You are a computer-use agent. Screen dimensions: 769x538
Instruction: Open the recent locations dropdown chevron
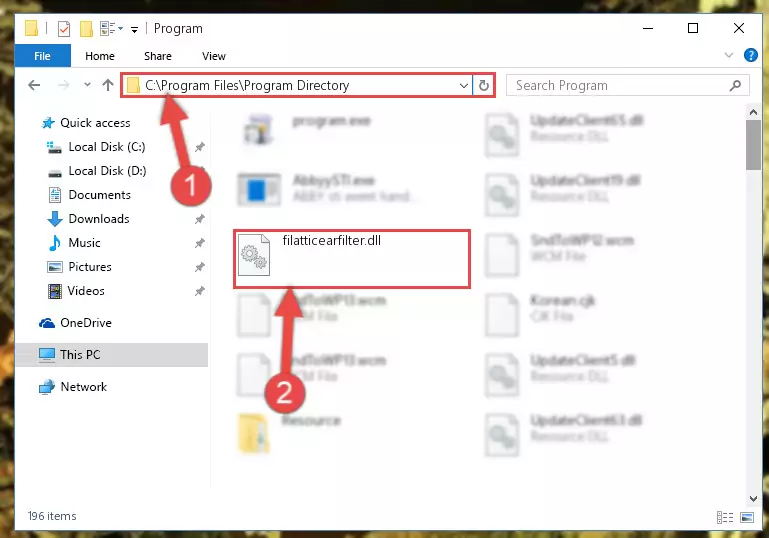point(87,85)
